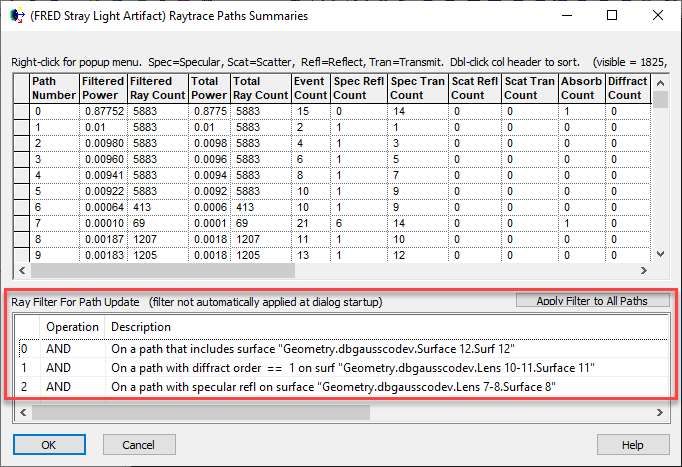The height and width of the screenshot is (467, 682).
Task: Click Apply Filter to All Paths button
Action: pyautogui.click(x=592, y=301)
